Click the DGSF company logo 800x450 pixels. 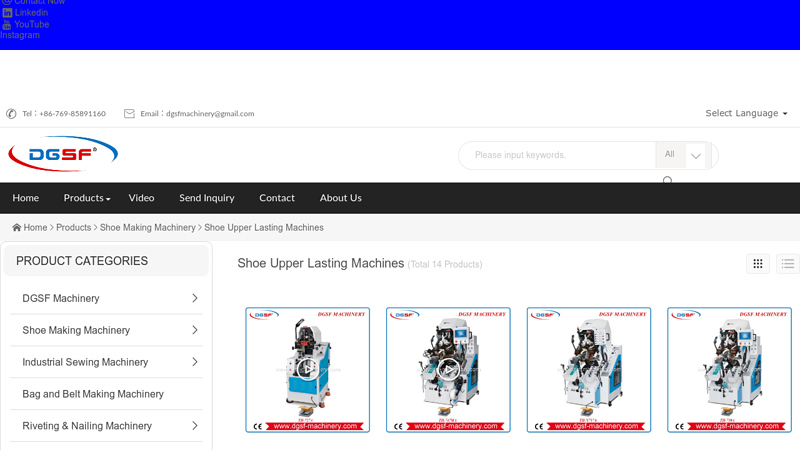click(x=63, y=154)
